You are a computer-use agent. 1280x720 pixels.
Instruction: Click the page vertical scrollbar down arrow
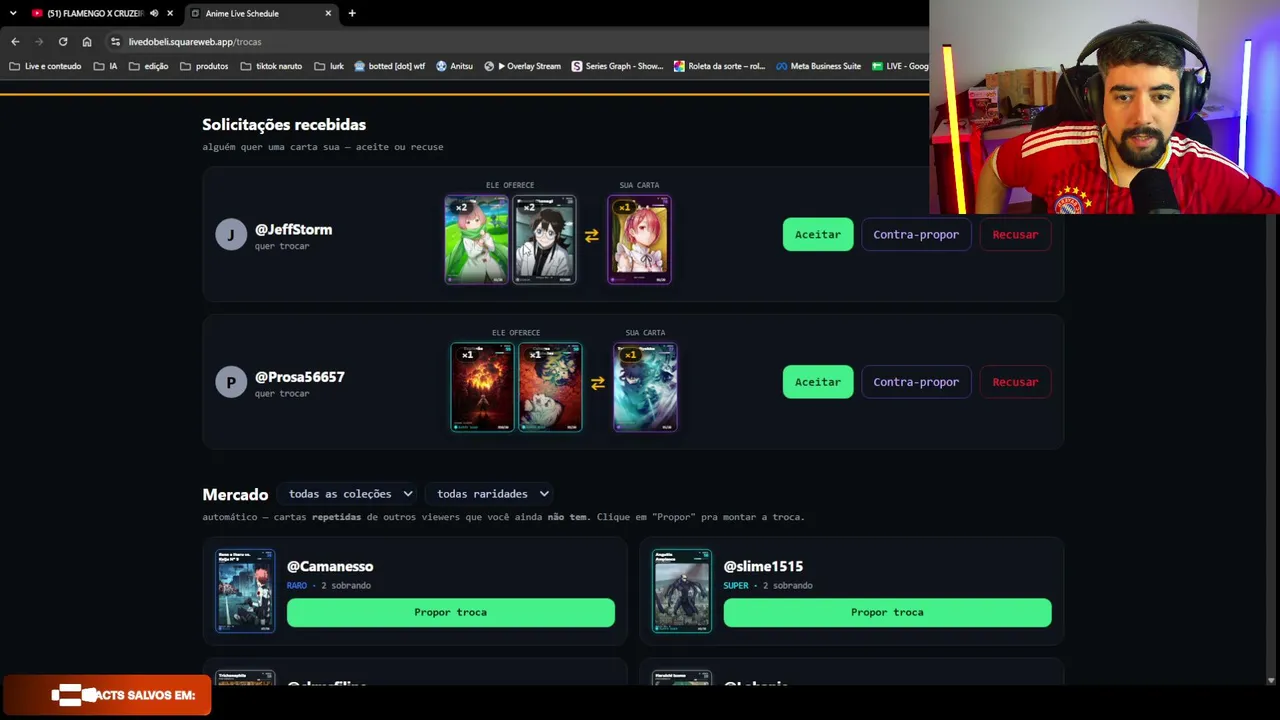click(x=1272, y=680)
